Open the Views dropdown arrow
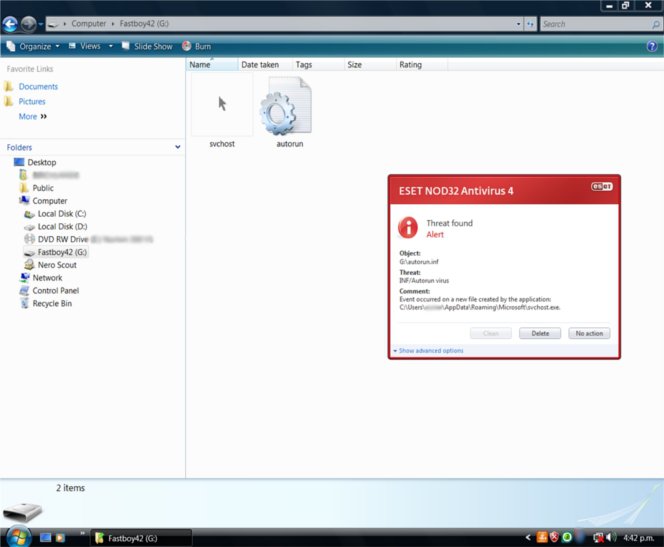This screenshot has width=664, height=547. 111,46
